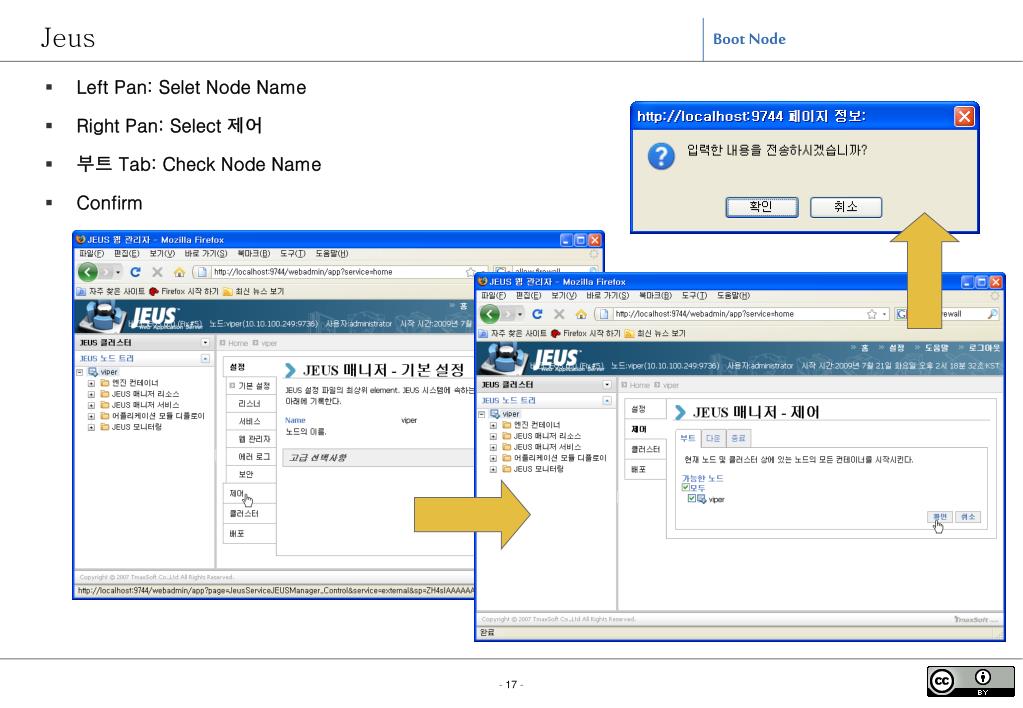Click Reload icon in 기본 설정 Firefox window

[136, 272]
